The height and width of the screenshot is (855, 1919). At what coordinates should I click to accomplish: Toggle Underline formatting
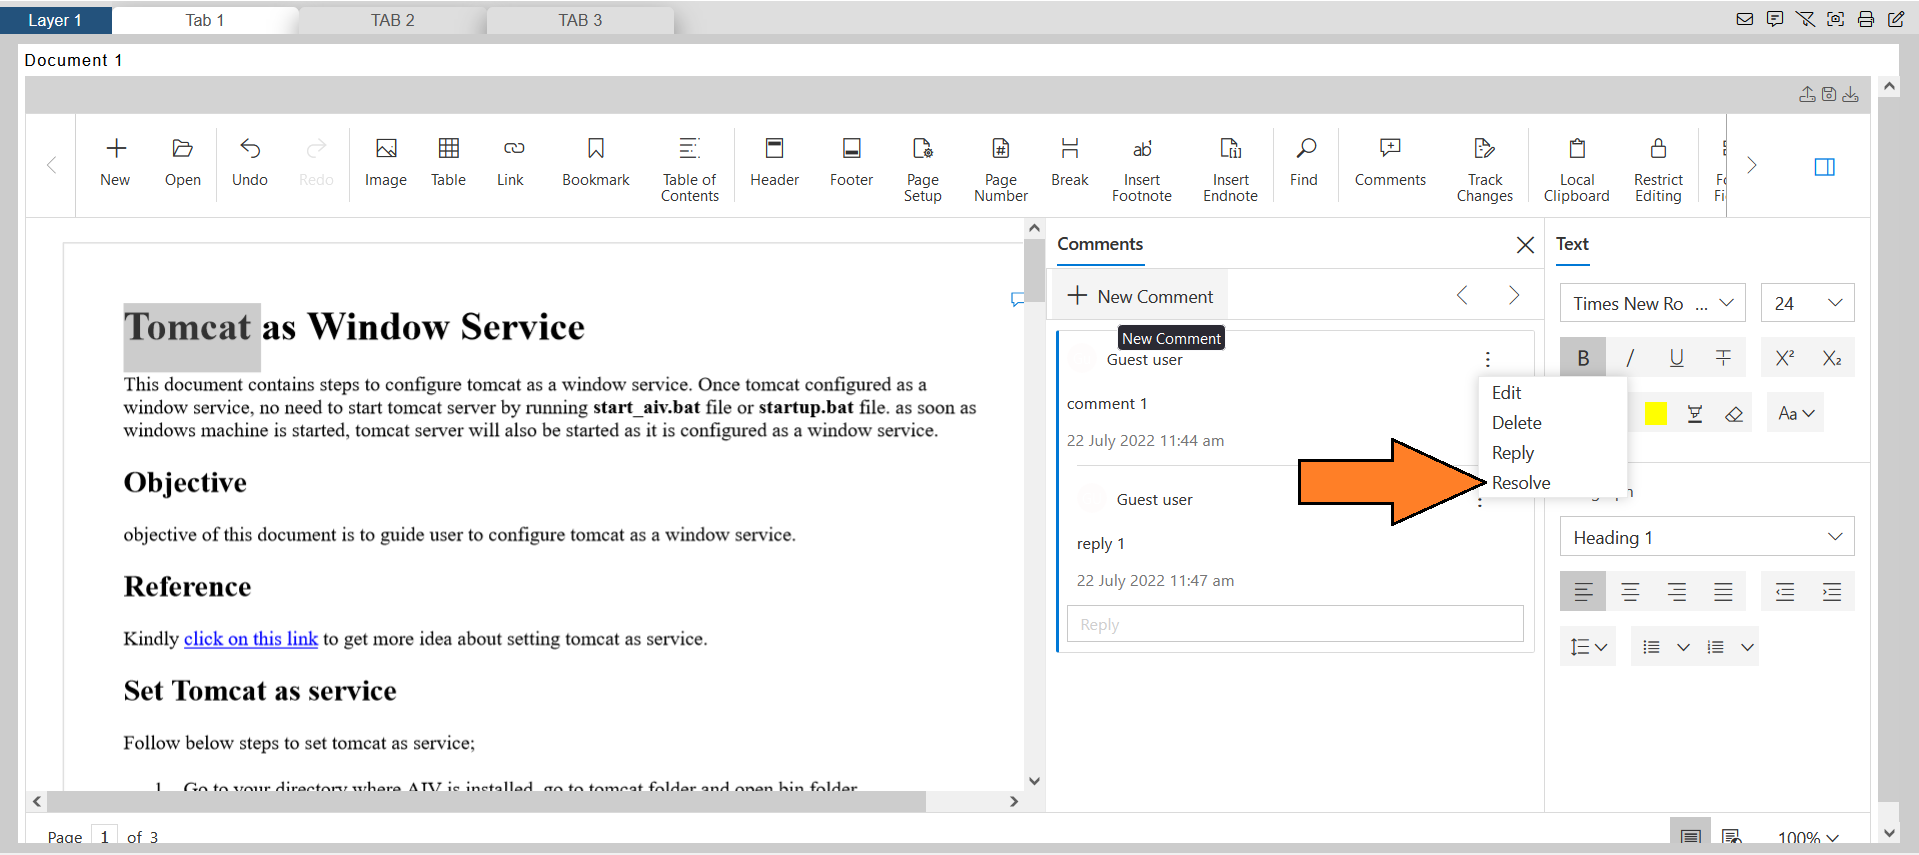pyautogui.click(x=1677, y=358)
